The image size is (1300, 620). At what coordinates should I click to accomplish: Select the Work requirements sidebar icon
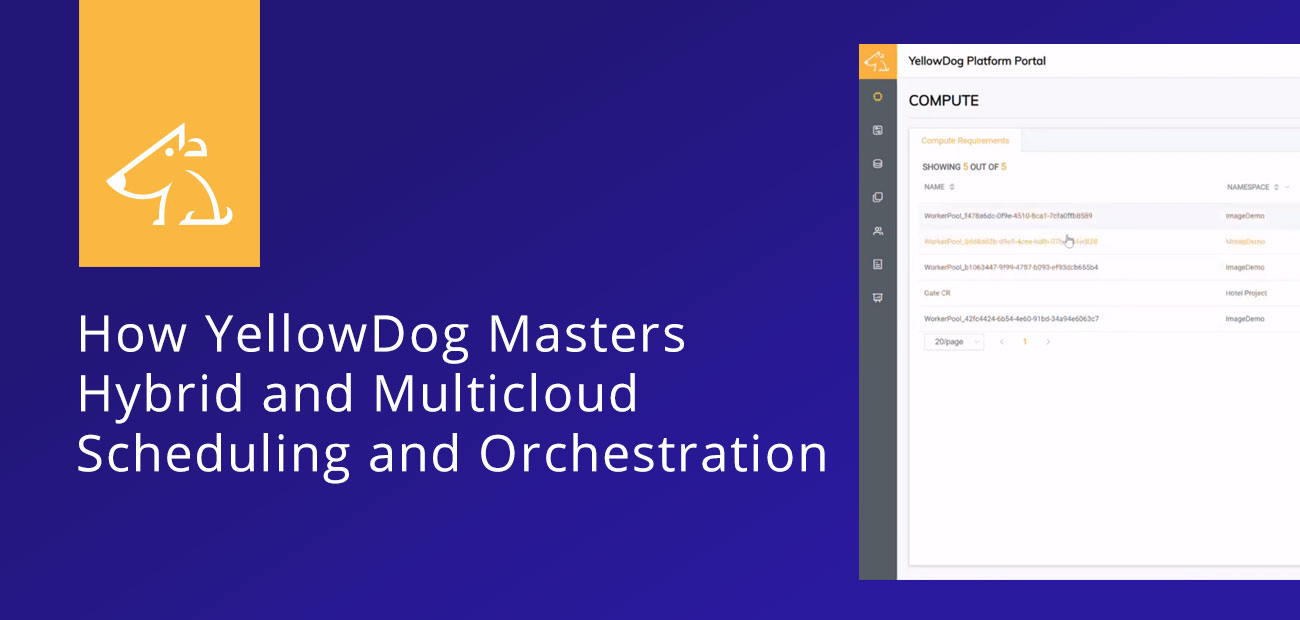point(877,197)
